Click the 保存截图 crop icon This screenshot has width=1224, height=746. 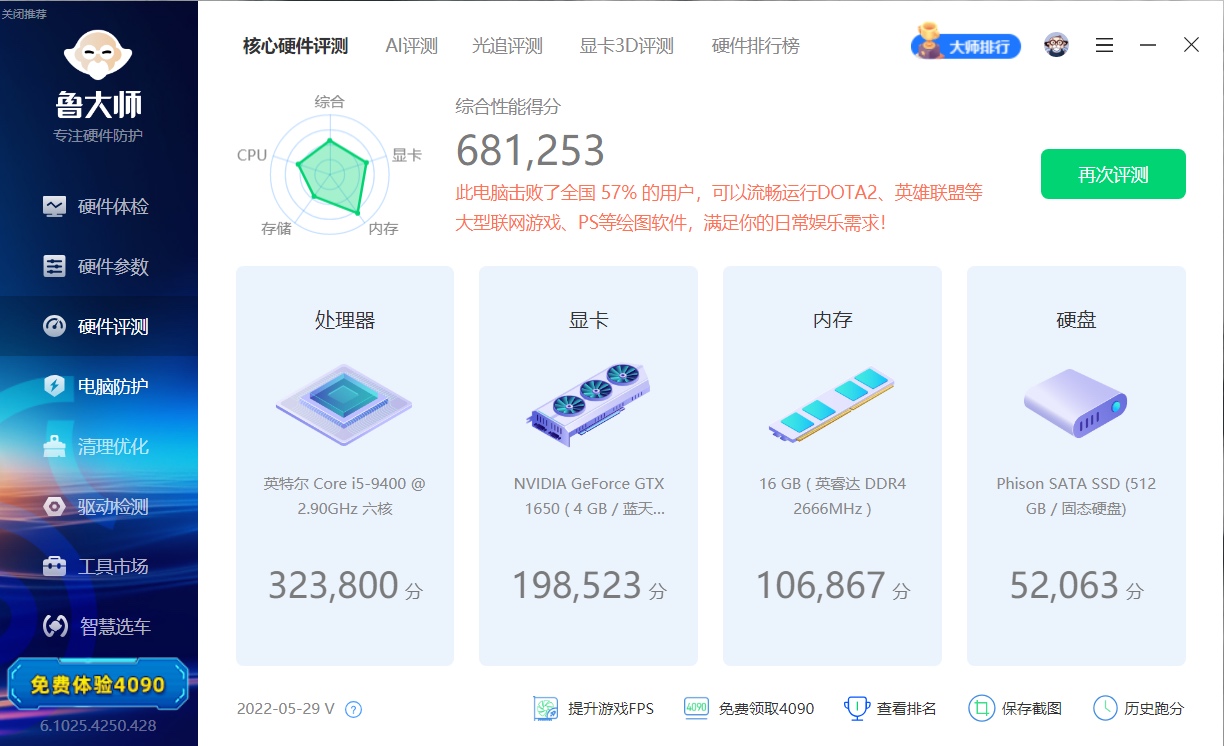point(981,708)
